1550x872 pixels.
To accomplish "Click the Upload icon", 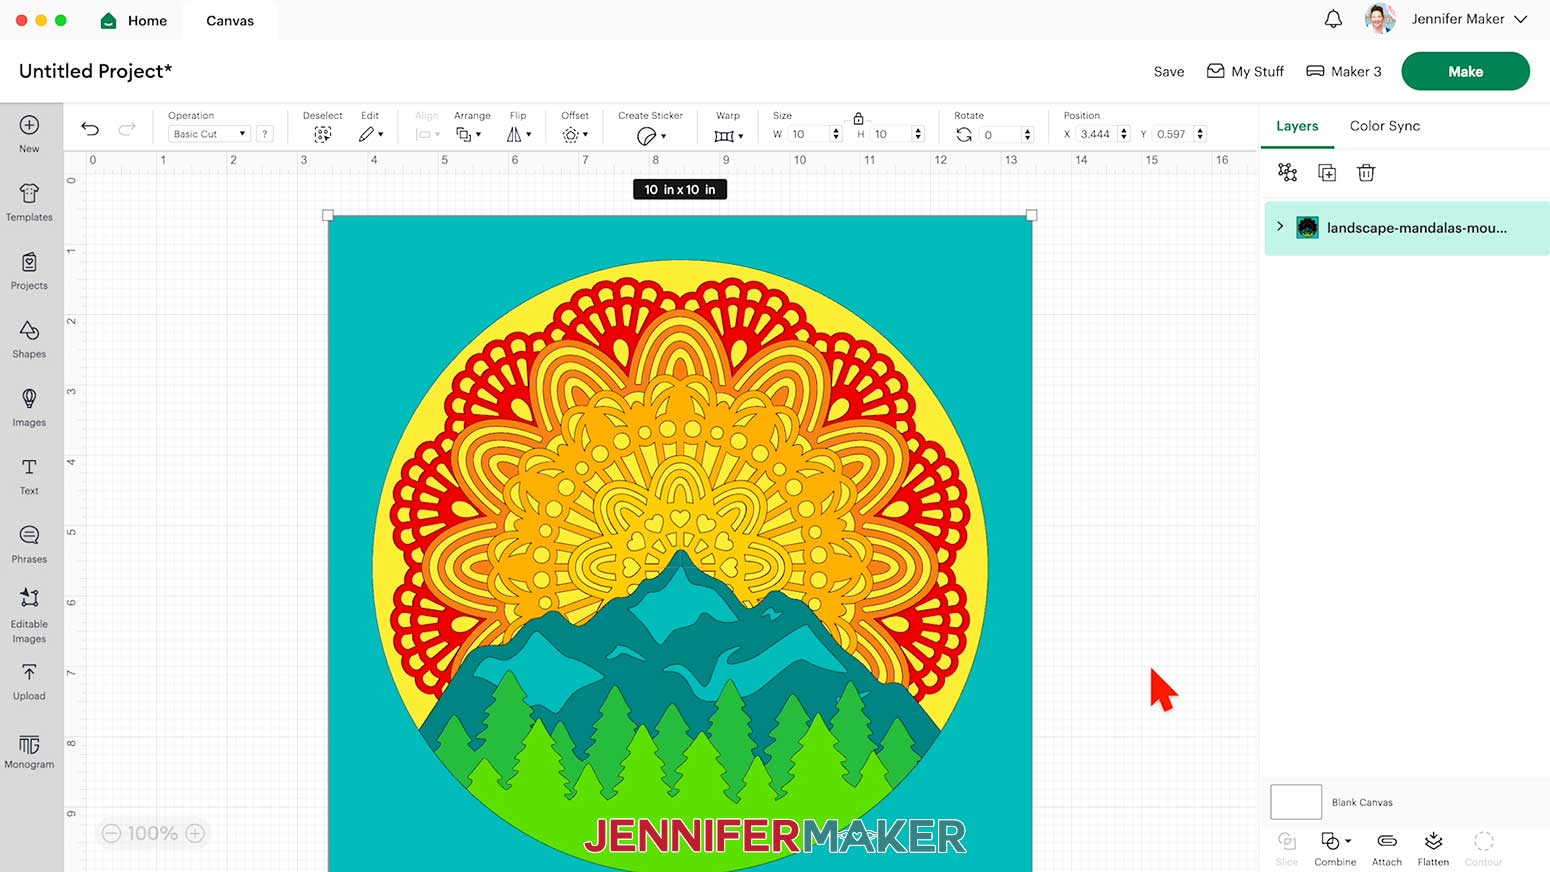I will [29, 672].
